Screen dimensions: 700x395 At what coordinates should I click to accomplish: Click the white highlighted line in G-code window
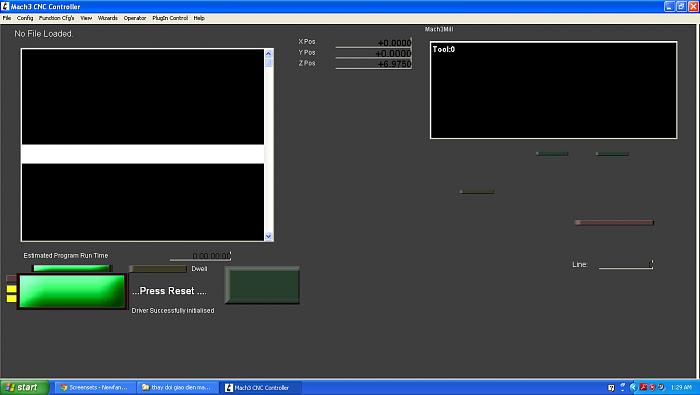click(x=143, y=154)
